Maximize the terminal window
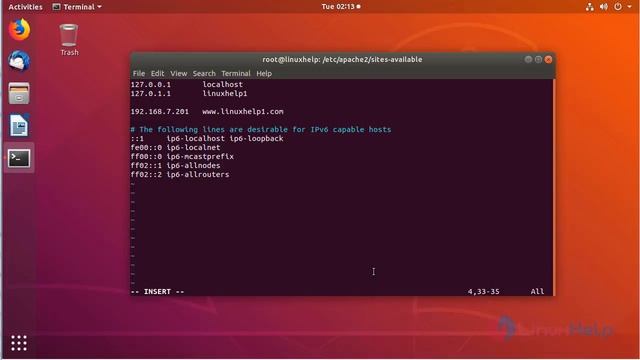The width and height of the screenshot is (640, 360). [x=538, y=60]
